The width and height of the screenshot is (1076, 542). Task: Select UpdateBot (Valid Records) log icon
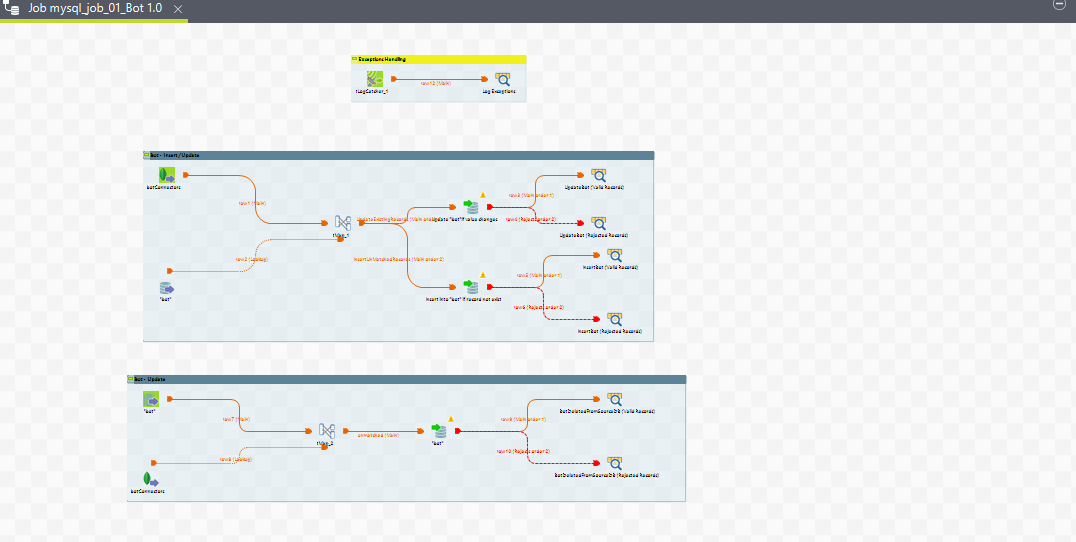pyautogui.click(x=598, y=174)
